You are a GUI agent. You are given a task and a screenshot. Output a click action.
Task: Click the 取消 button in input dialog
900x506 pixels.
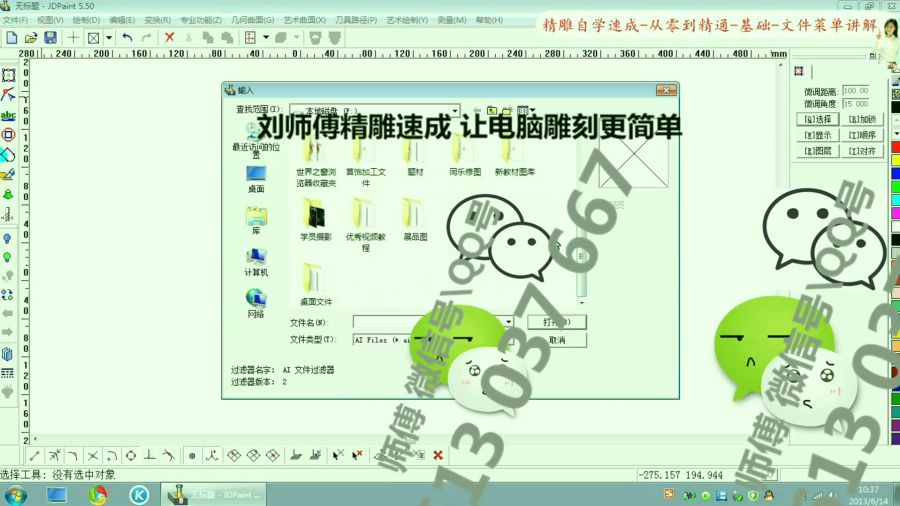(x=557, y=340)
